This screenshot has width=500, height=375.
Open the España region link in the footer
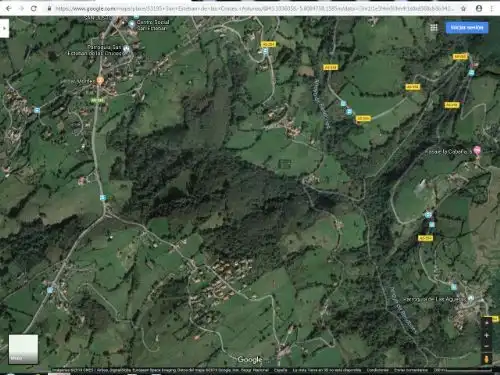[280, 370]
